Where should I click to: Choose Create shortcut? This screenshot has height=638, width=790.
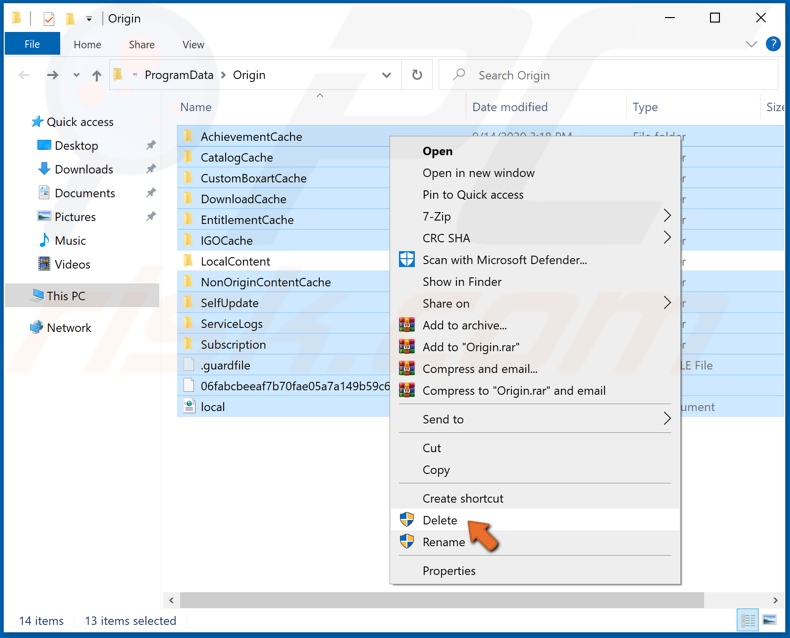(x=535, y=498)
